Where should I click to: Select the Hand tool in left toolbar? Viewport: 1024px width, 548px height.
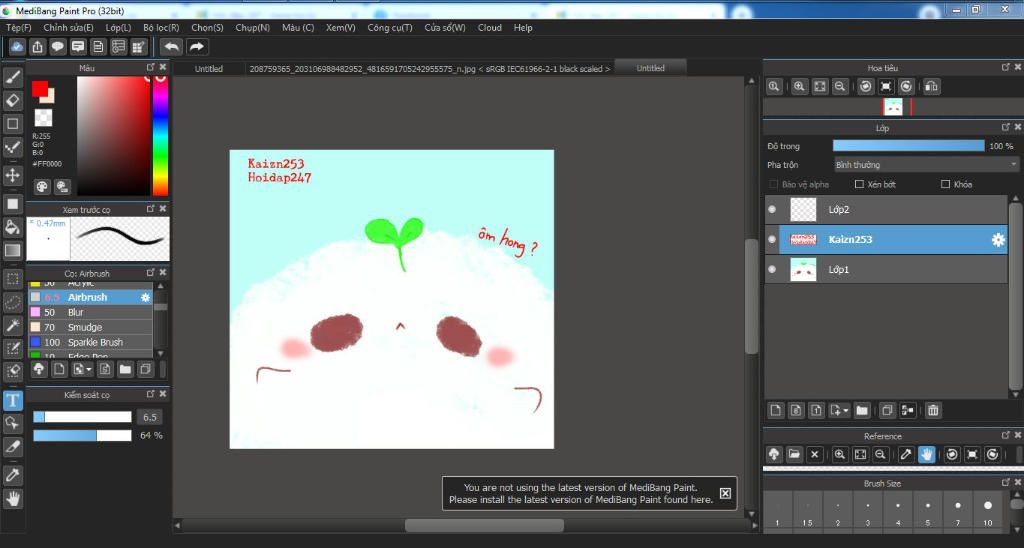tap(12, 499)
